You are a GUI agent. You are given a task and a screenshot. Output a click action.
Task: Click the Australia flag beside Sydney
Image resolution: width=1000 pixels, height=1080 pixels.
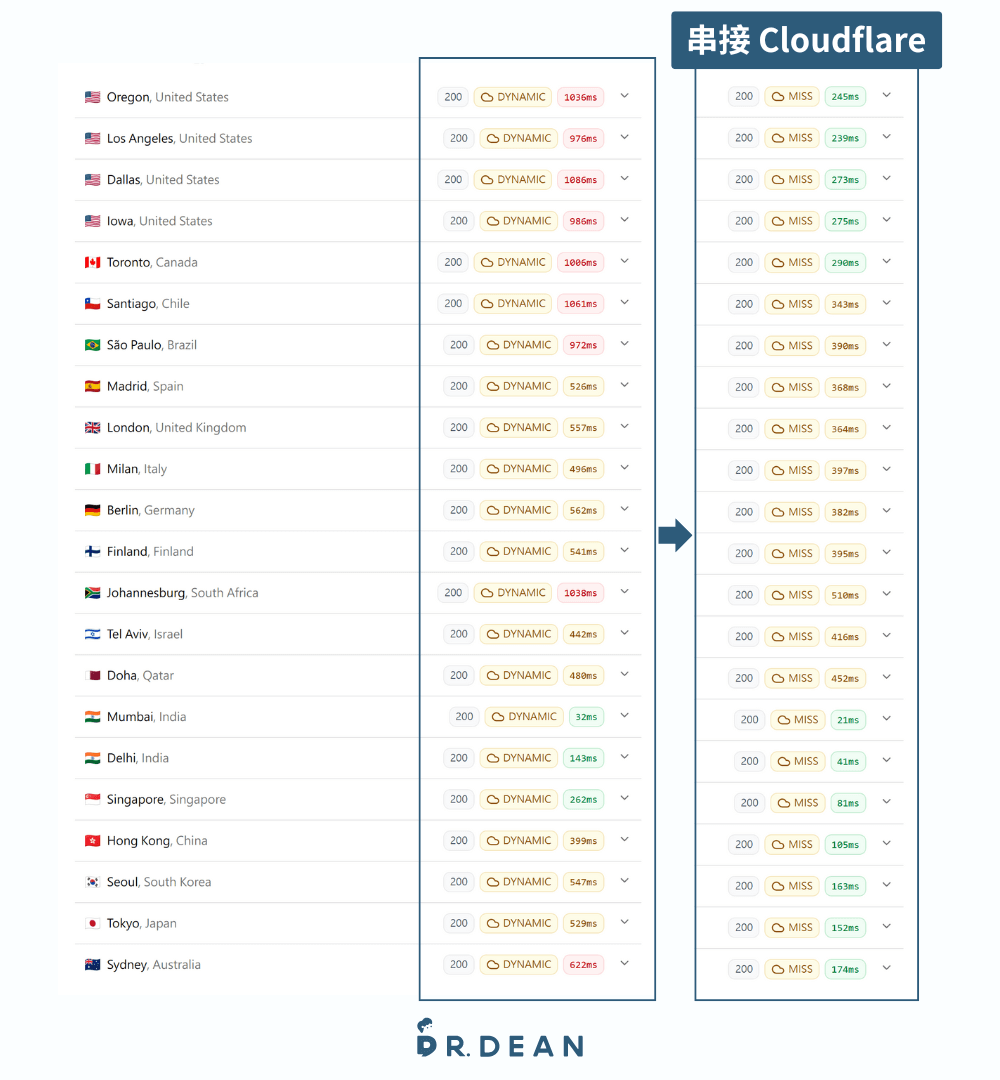pos(92,965)
